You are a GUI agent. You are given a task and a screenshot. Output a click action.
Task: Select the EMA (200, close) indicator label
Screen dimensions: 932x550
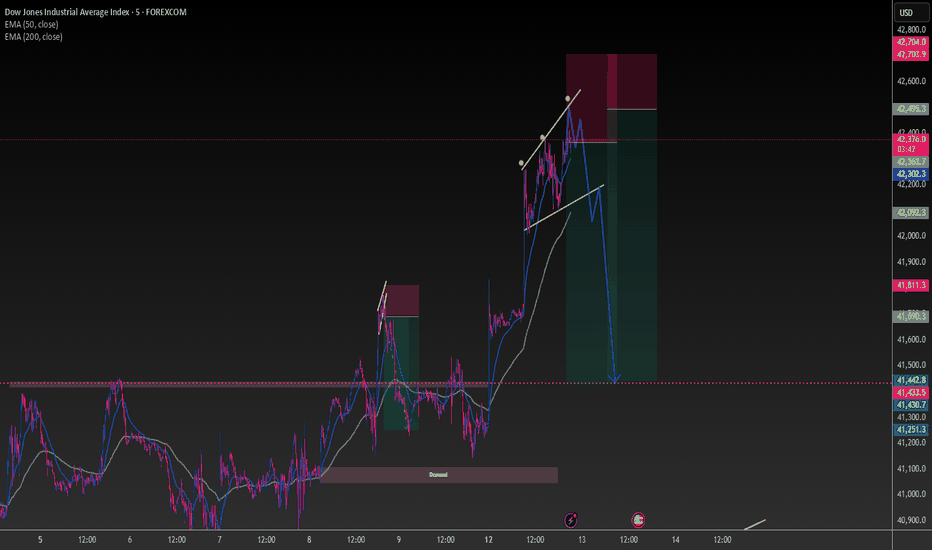(x=33, y=37)
